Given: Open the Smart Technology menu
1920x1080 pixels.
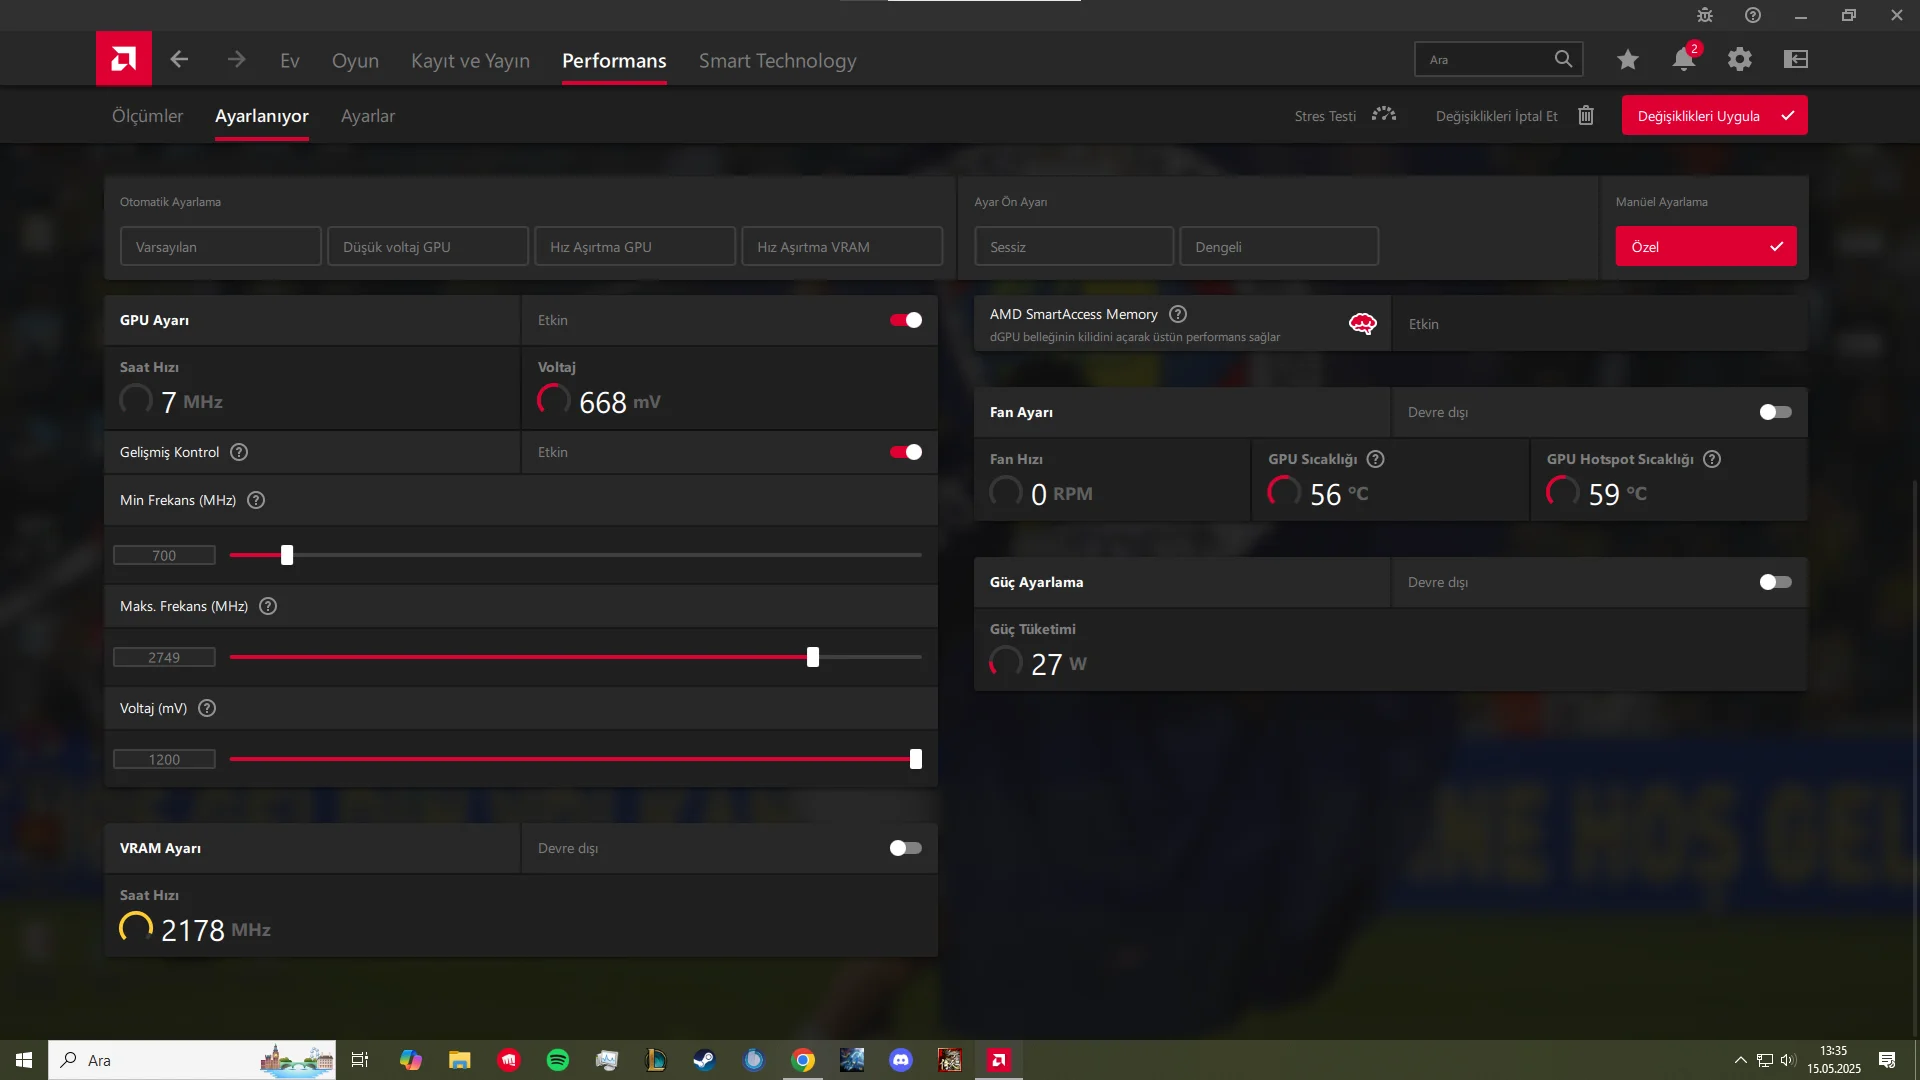Looking at the screenshot, I should coord(777,61).
